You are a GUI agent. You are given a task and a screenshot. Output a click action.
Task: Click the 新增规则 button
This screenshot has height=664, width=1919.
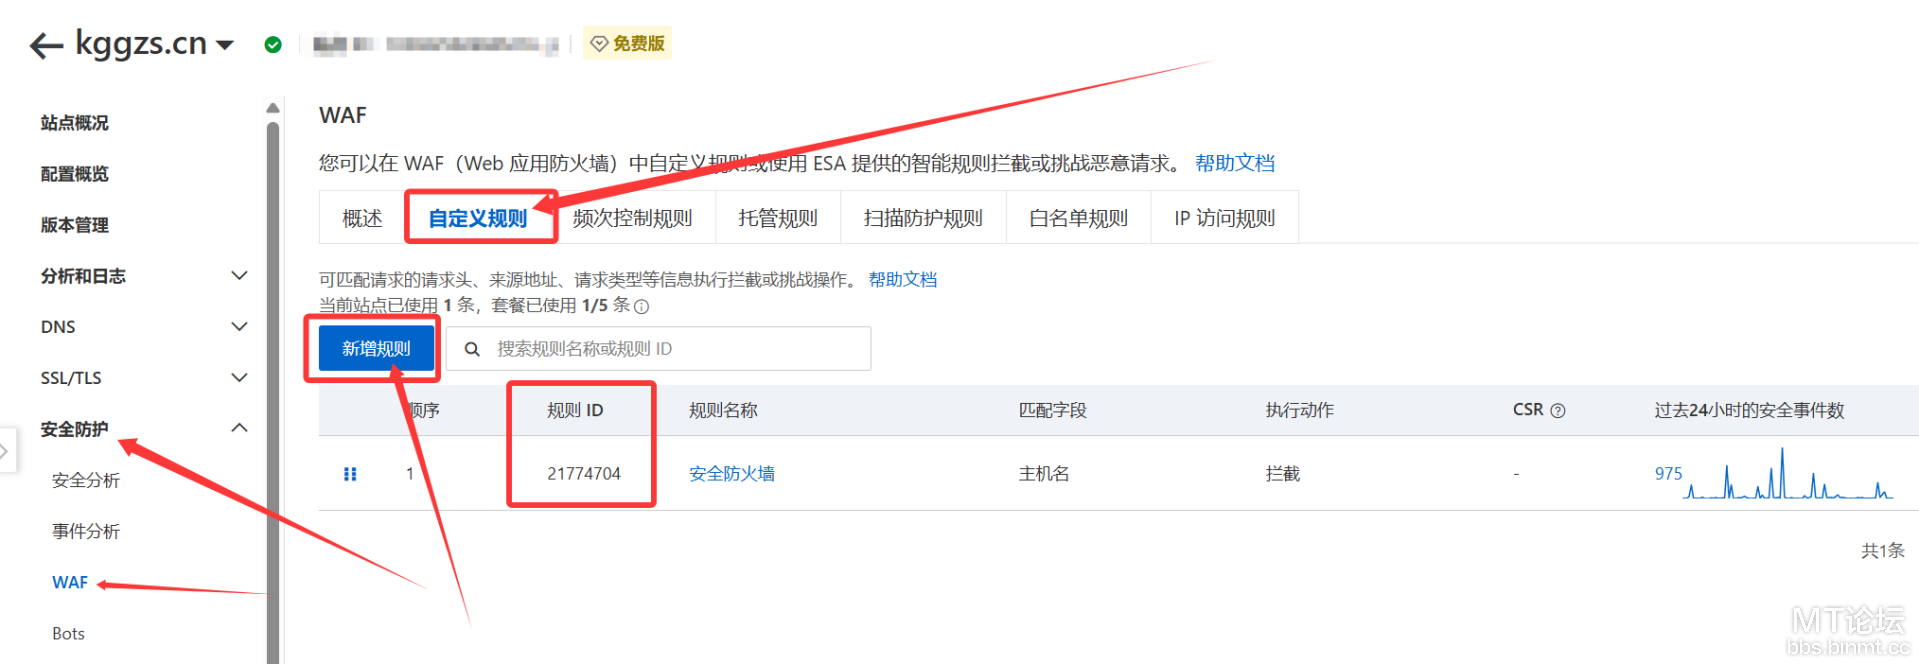[x=376, y=349]
